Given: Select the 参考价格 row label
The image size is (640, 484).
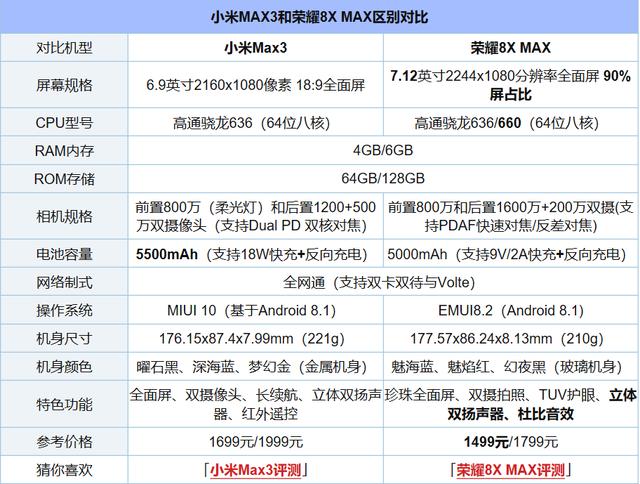Looking at the screenshot, I should [x=64, y=442].
